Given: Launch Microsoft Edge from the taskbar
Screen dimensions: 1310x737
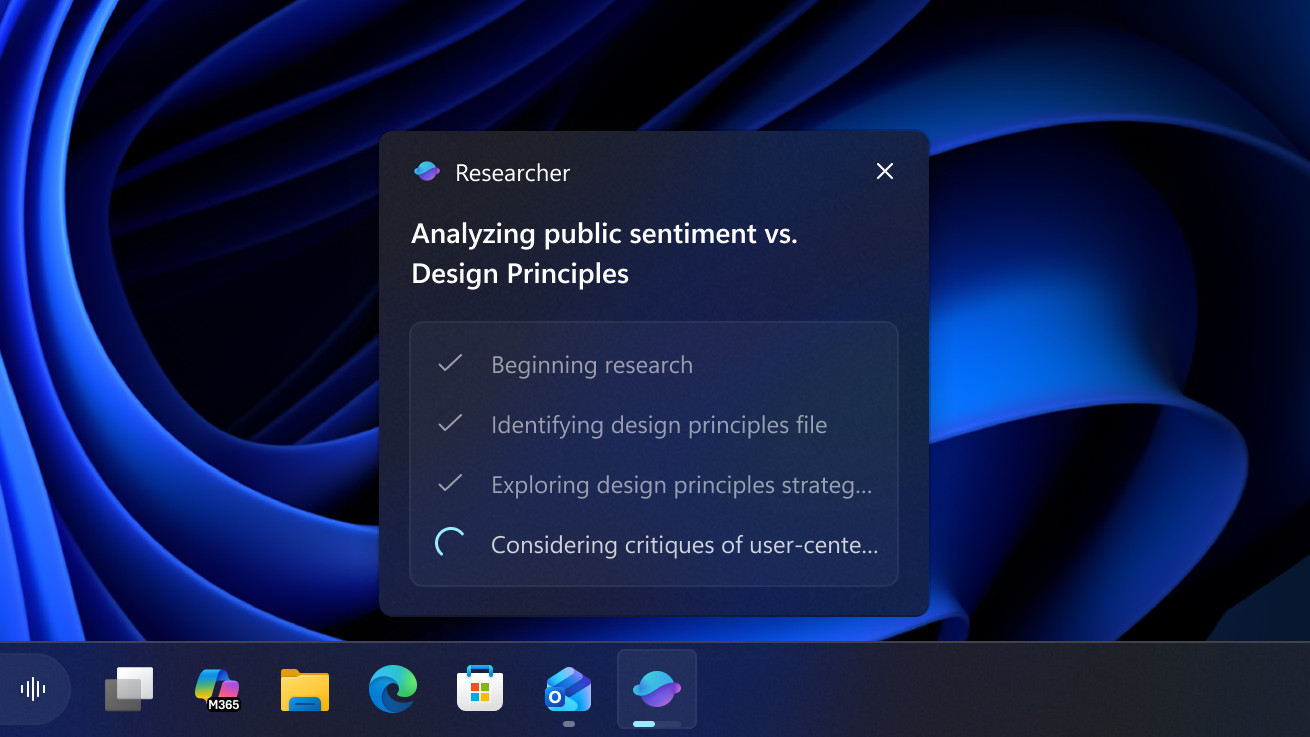Looking at the screenshot, I should [392, 689].
